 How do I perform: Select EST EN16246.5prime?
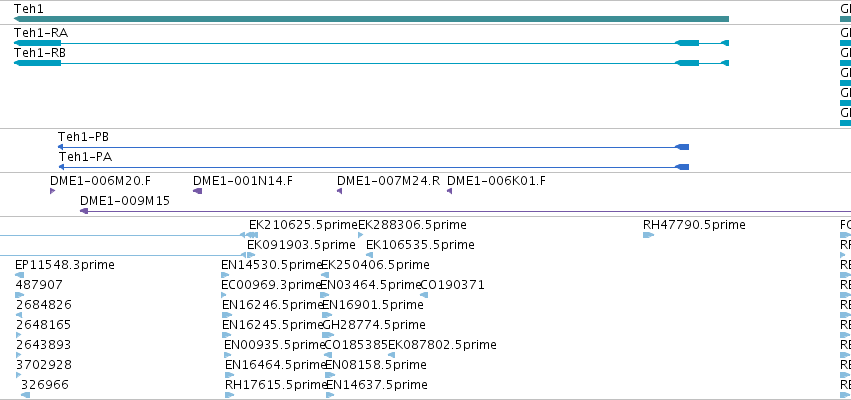(273, 305)
